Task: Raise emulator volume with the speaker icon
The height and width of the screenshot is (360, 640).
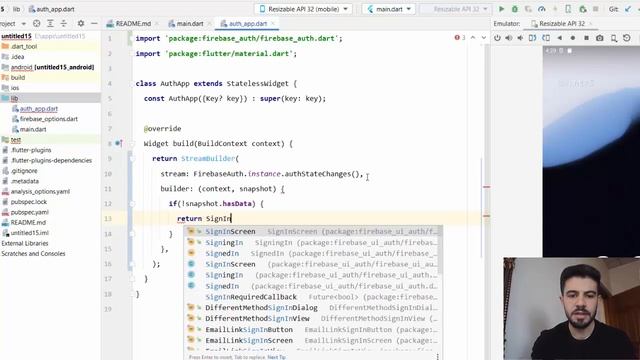Action: pyautogui.click(x=509, y=38)
